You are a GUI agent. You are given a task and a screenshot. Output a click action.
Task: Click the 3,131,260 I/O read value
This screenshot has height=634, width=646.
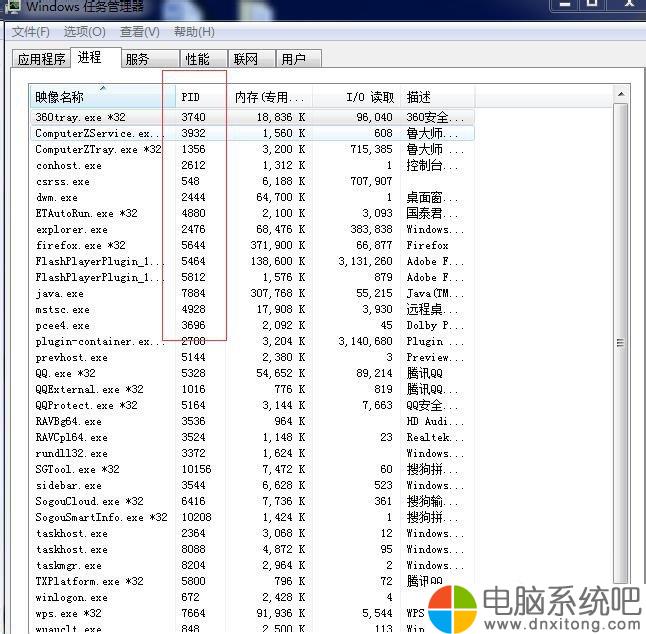coord(365,262)
